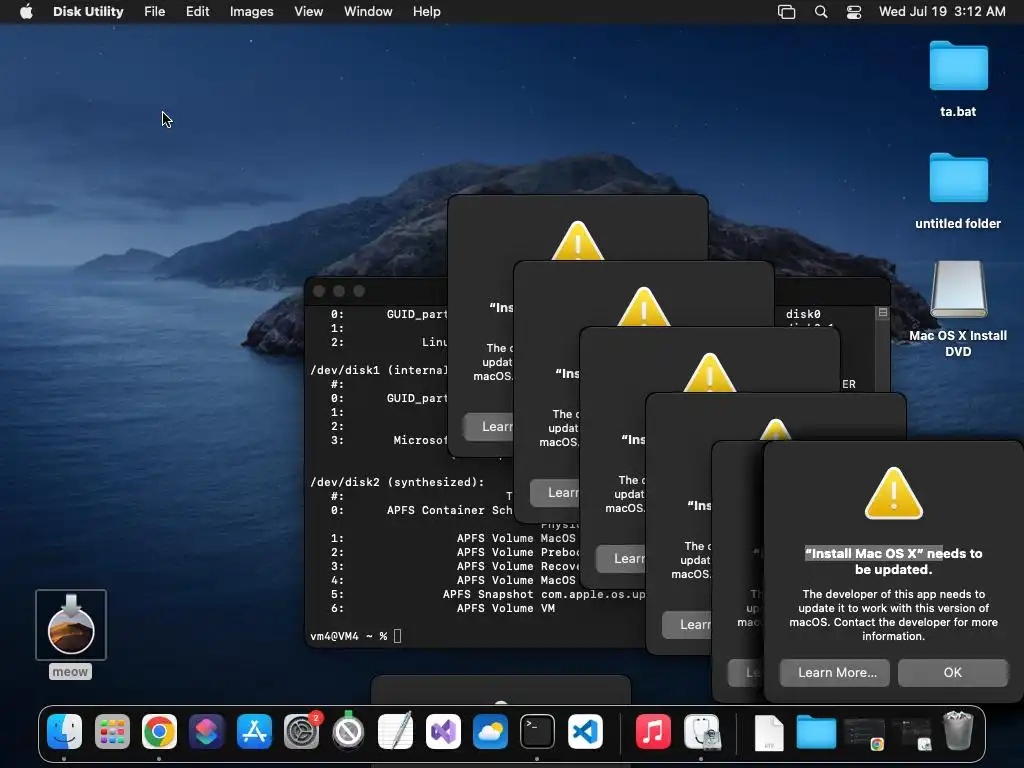Open the File menu
Image resolution: width=1024 pixels, height=768 pixels.
click(155, 12)
